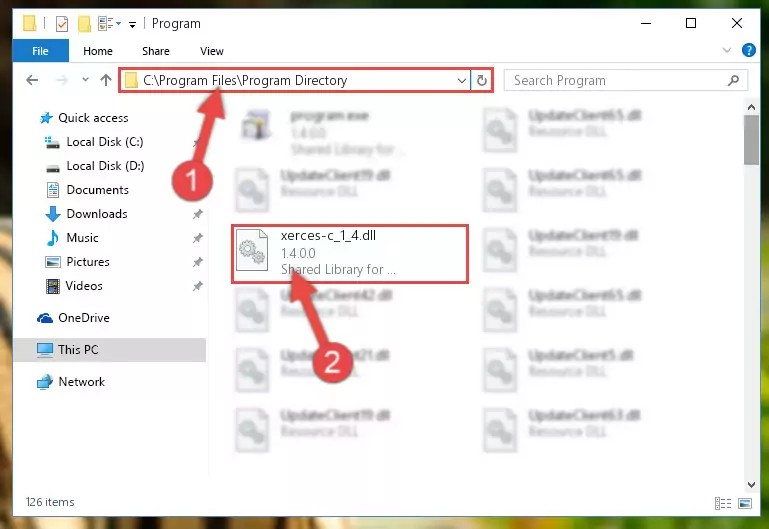Open Documents in the navigation pane

98,190
